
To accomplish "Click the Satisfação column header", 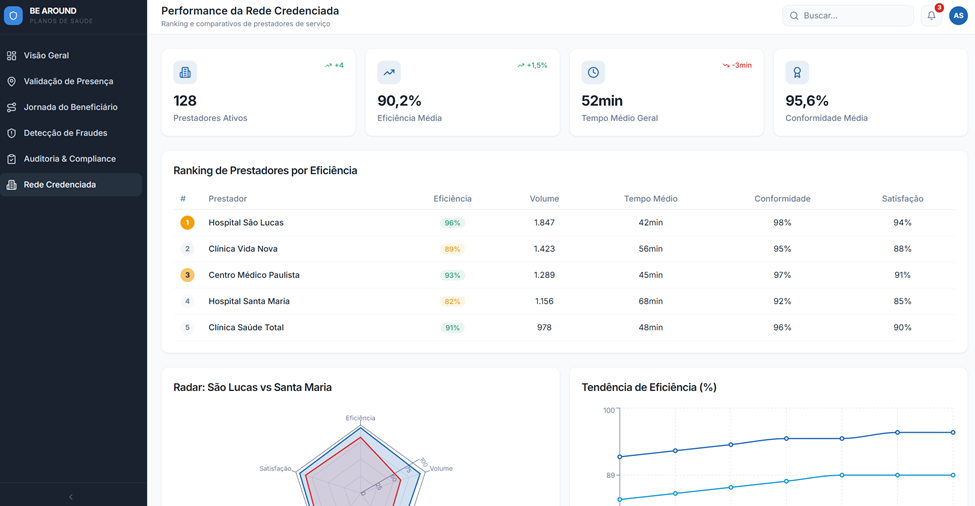I will [902, 199].
